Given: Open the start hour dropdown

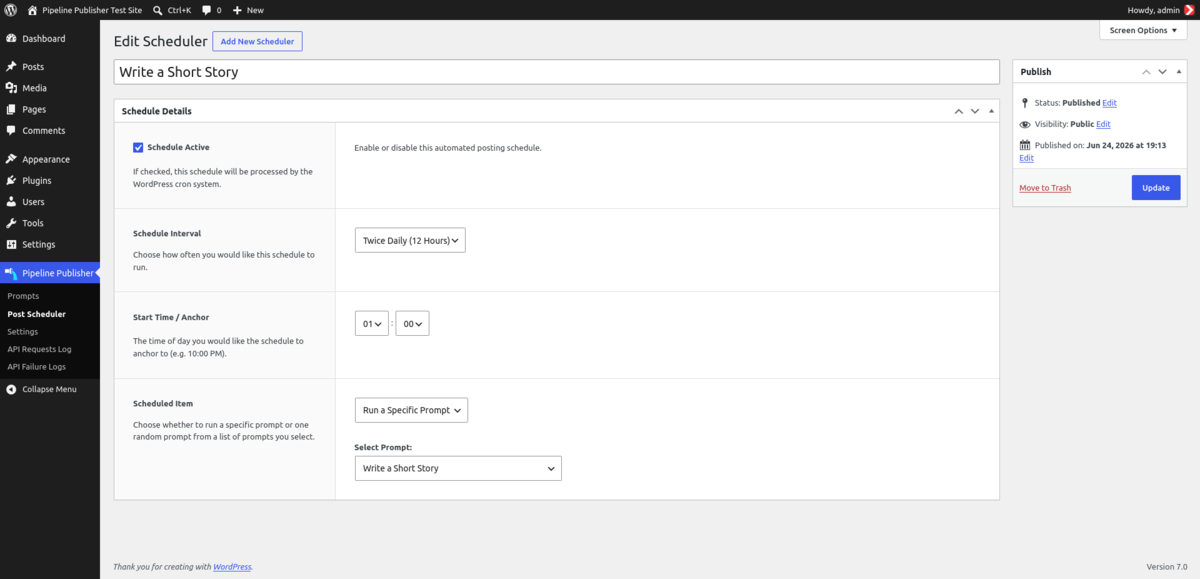Looking at the screenshot, I should (x=372, y=324).
